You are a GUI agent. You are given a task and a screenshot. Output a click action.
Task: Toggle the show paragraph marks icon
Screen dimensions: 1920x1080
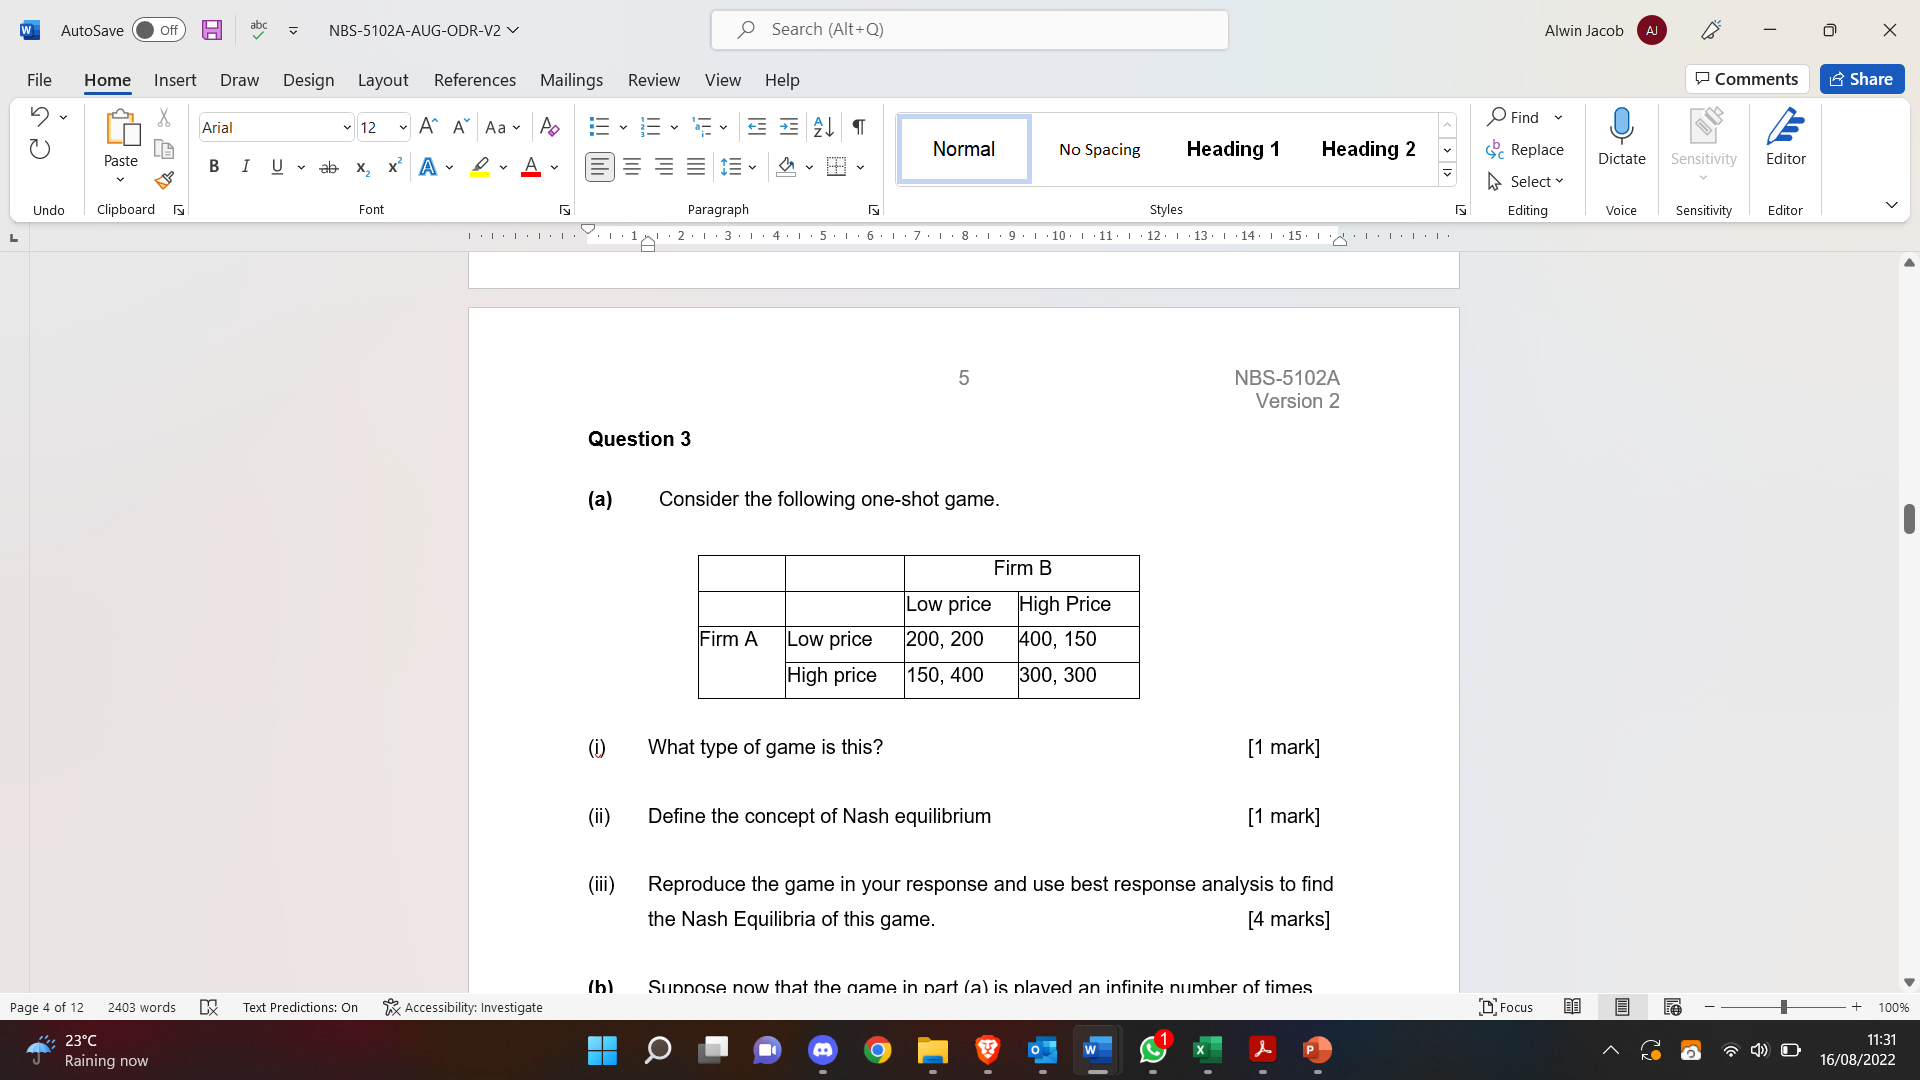click(x=858, y=127)
